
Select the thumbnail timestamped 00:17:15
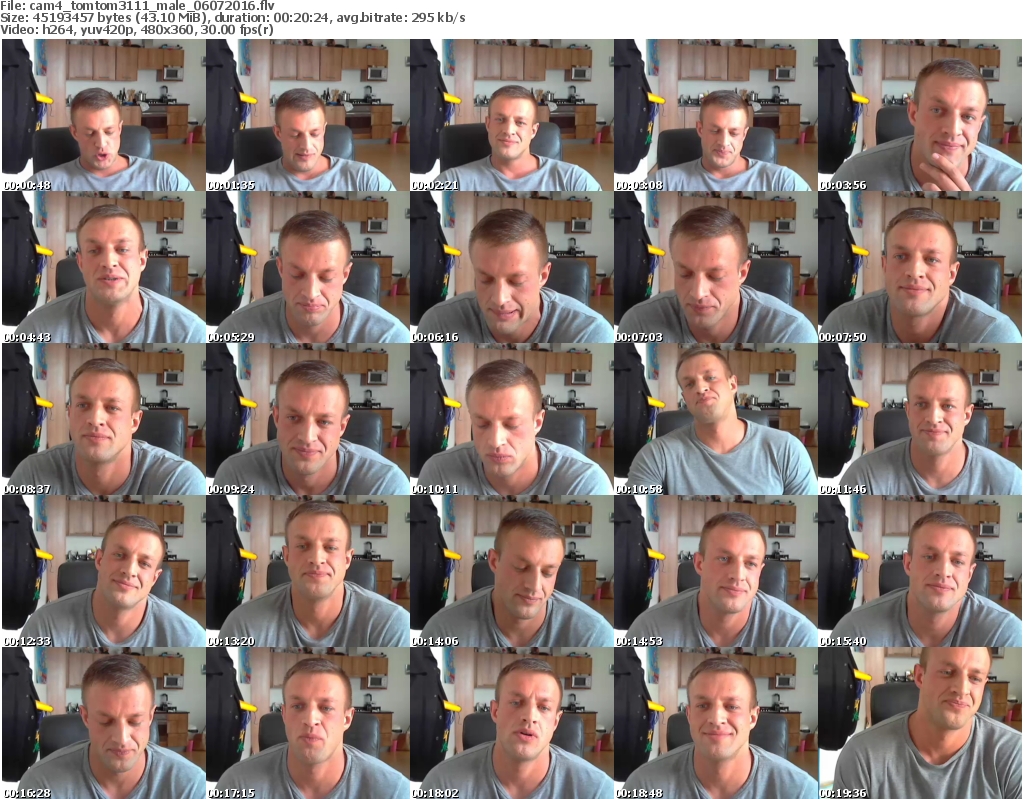pos(308,723)
